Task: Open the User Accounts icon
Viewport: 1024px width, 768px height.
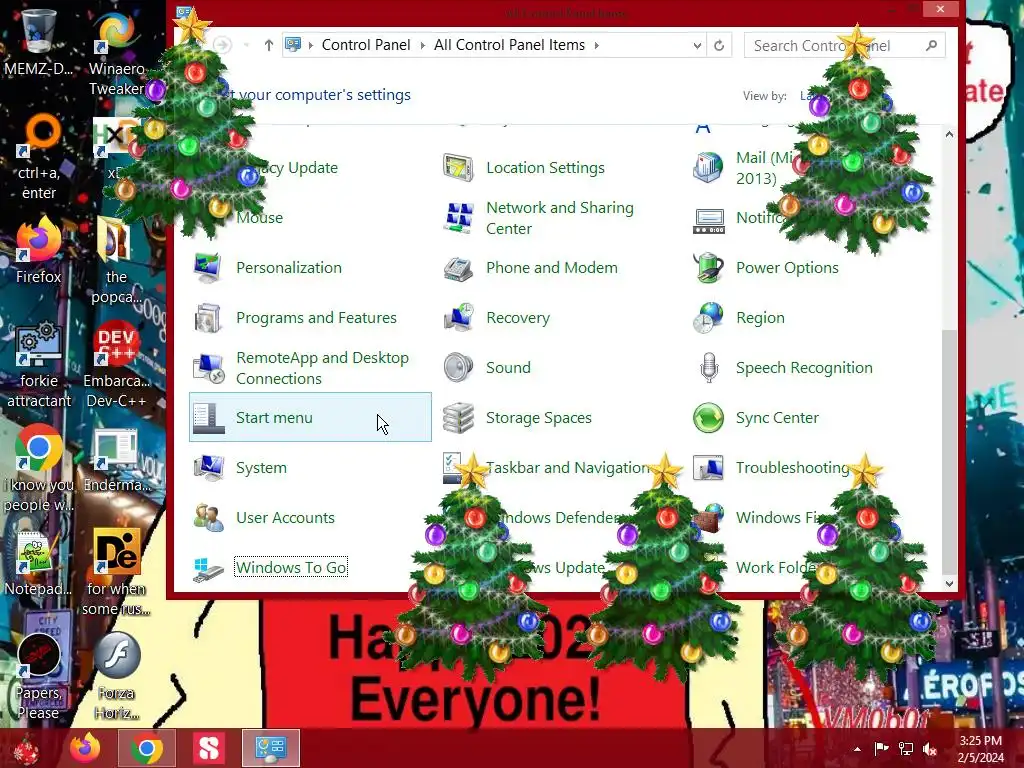Action: 208,518
